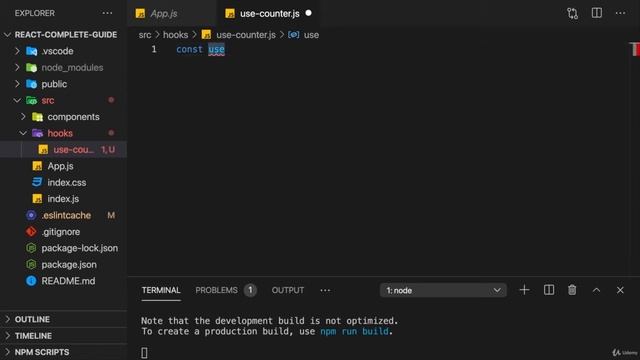Click the problems count badge 1
Viewport: 640px width, 360px height.
pos(250,290)
